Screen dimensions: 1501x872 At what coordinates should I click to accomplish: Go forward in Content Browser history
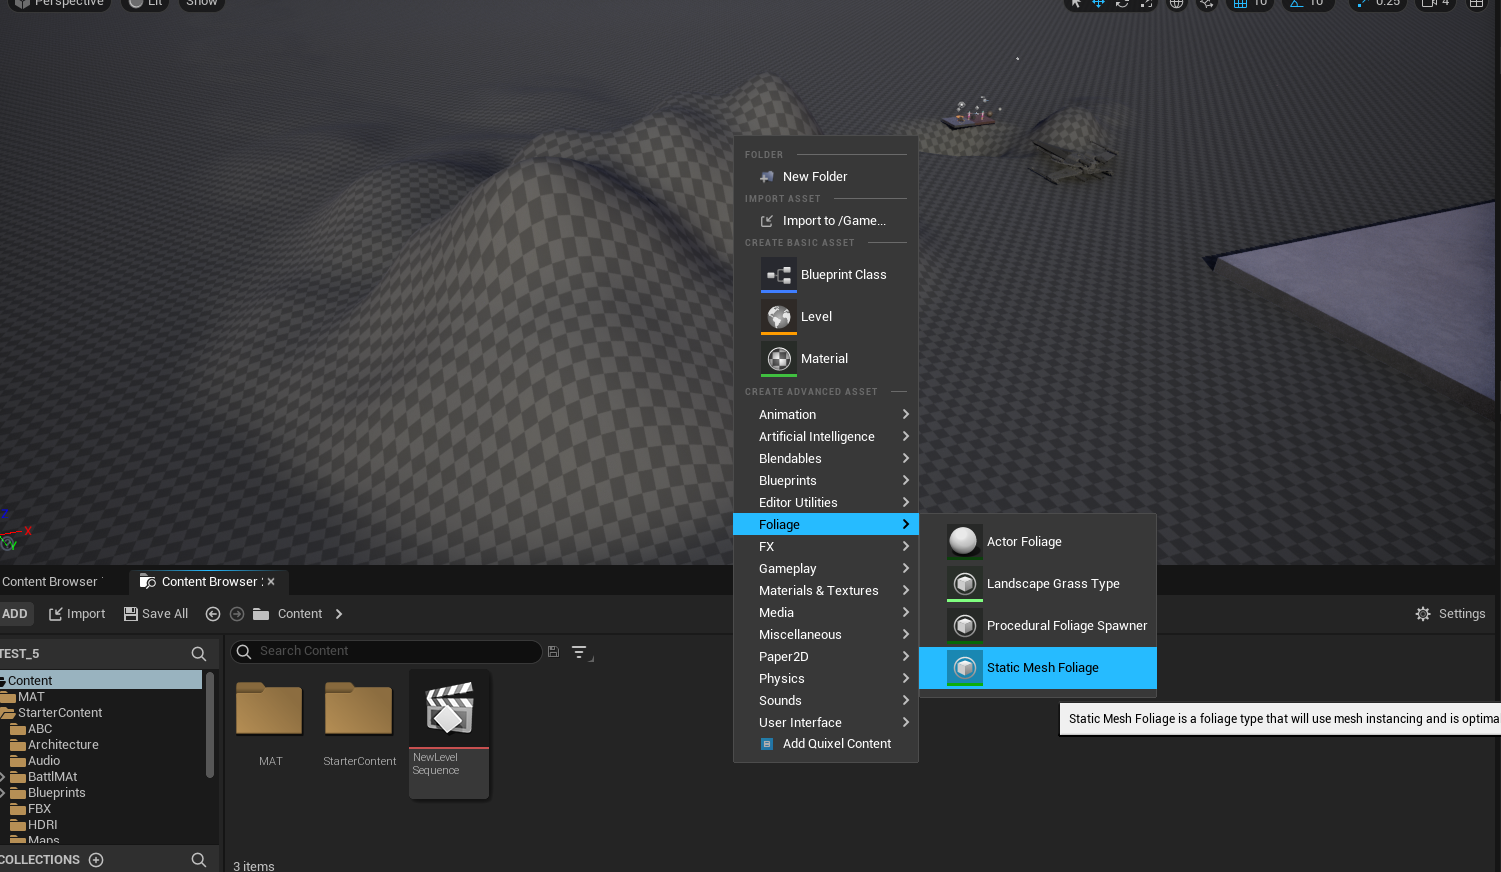237,614
